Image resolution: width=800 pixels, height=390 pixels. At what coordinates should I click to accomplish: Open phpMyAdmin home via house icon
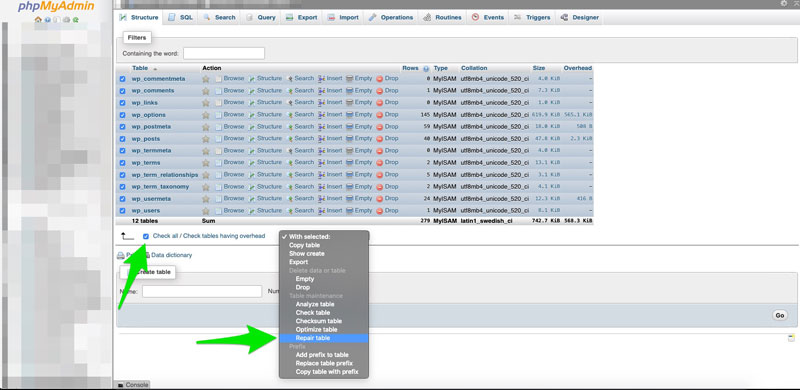[38, 20]
